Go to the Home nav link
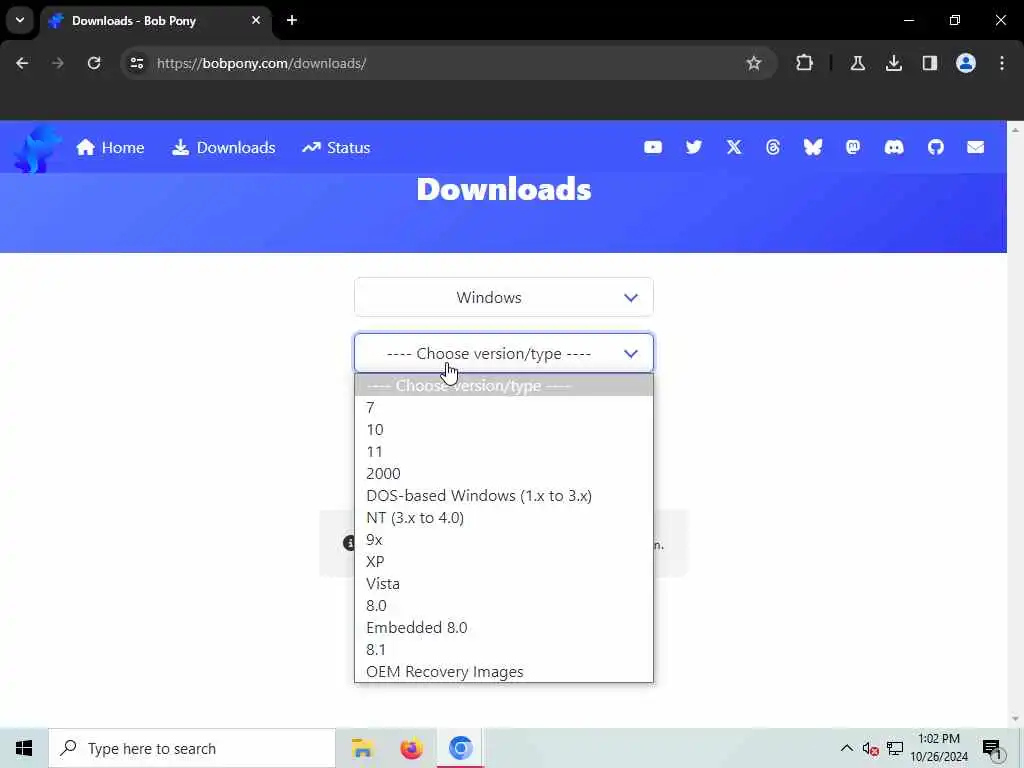 (110, 148)
